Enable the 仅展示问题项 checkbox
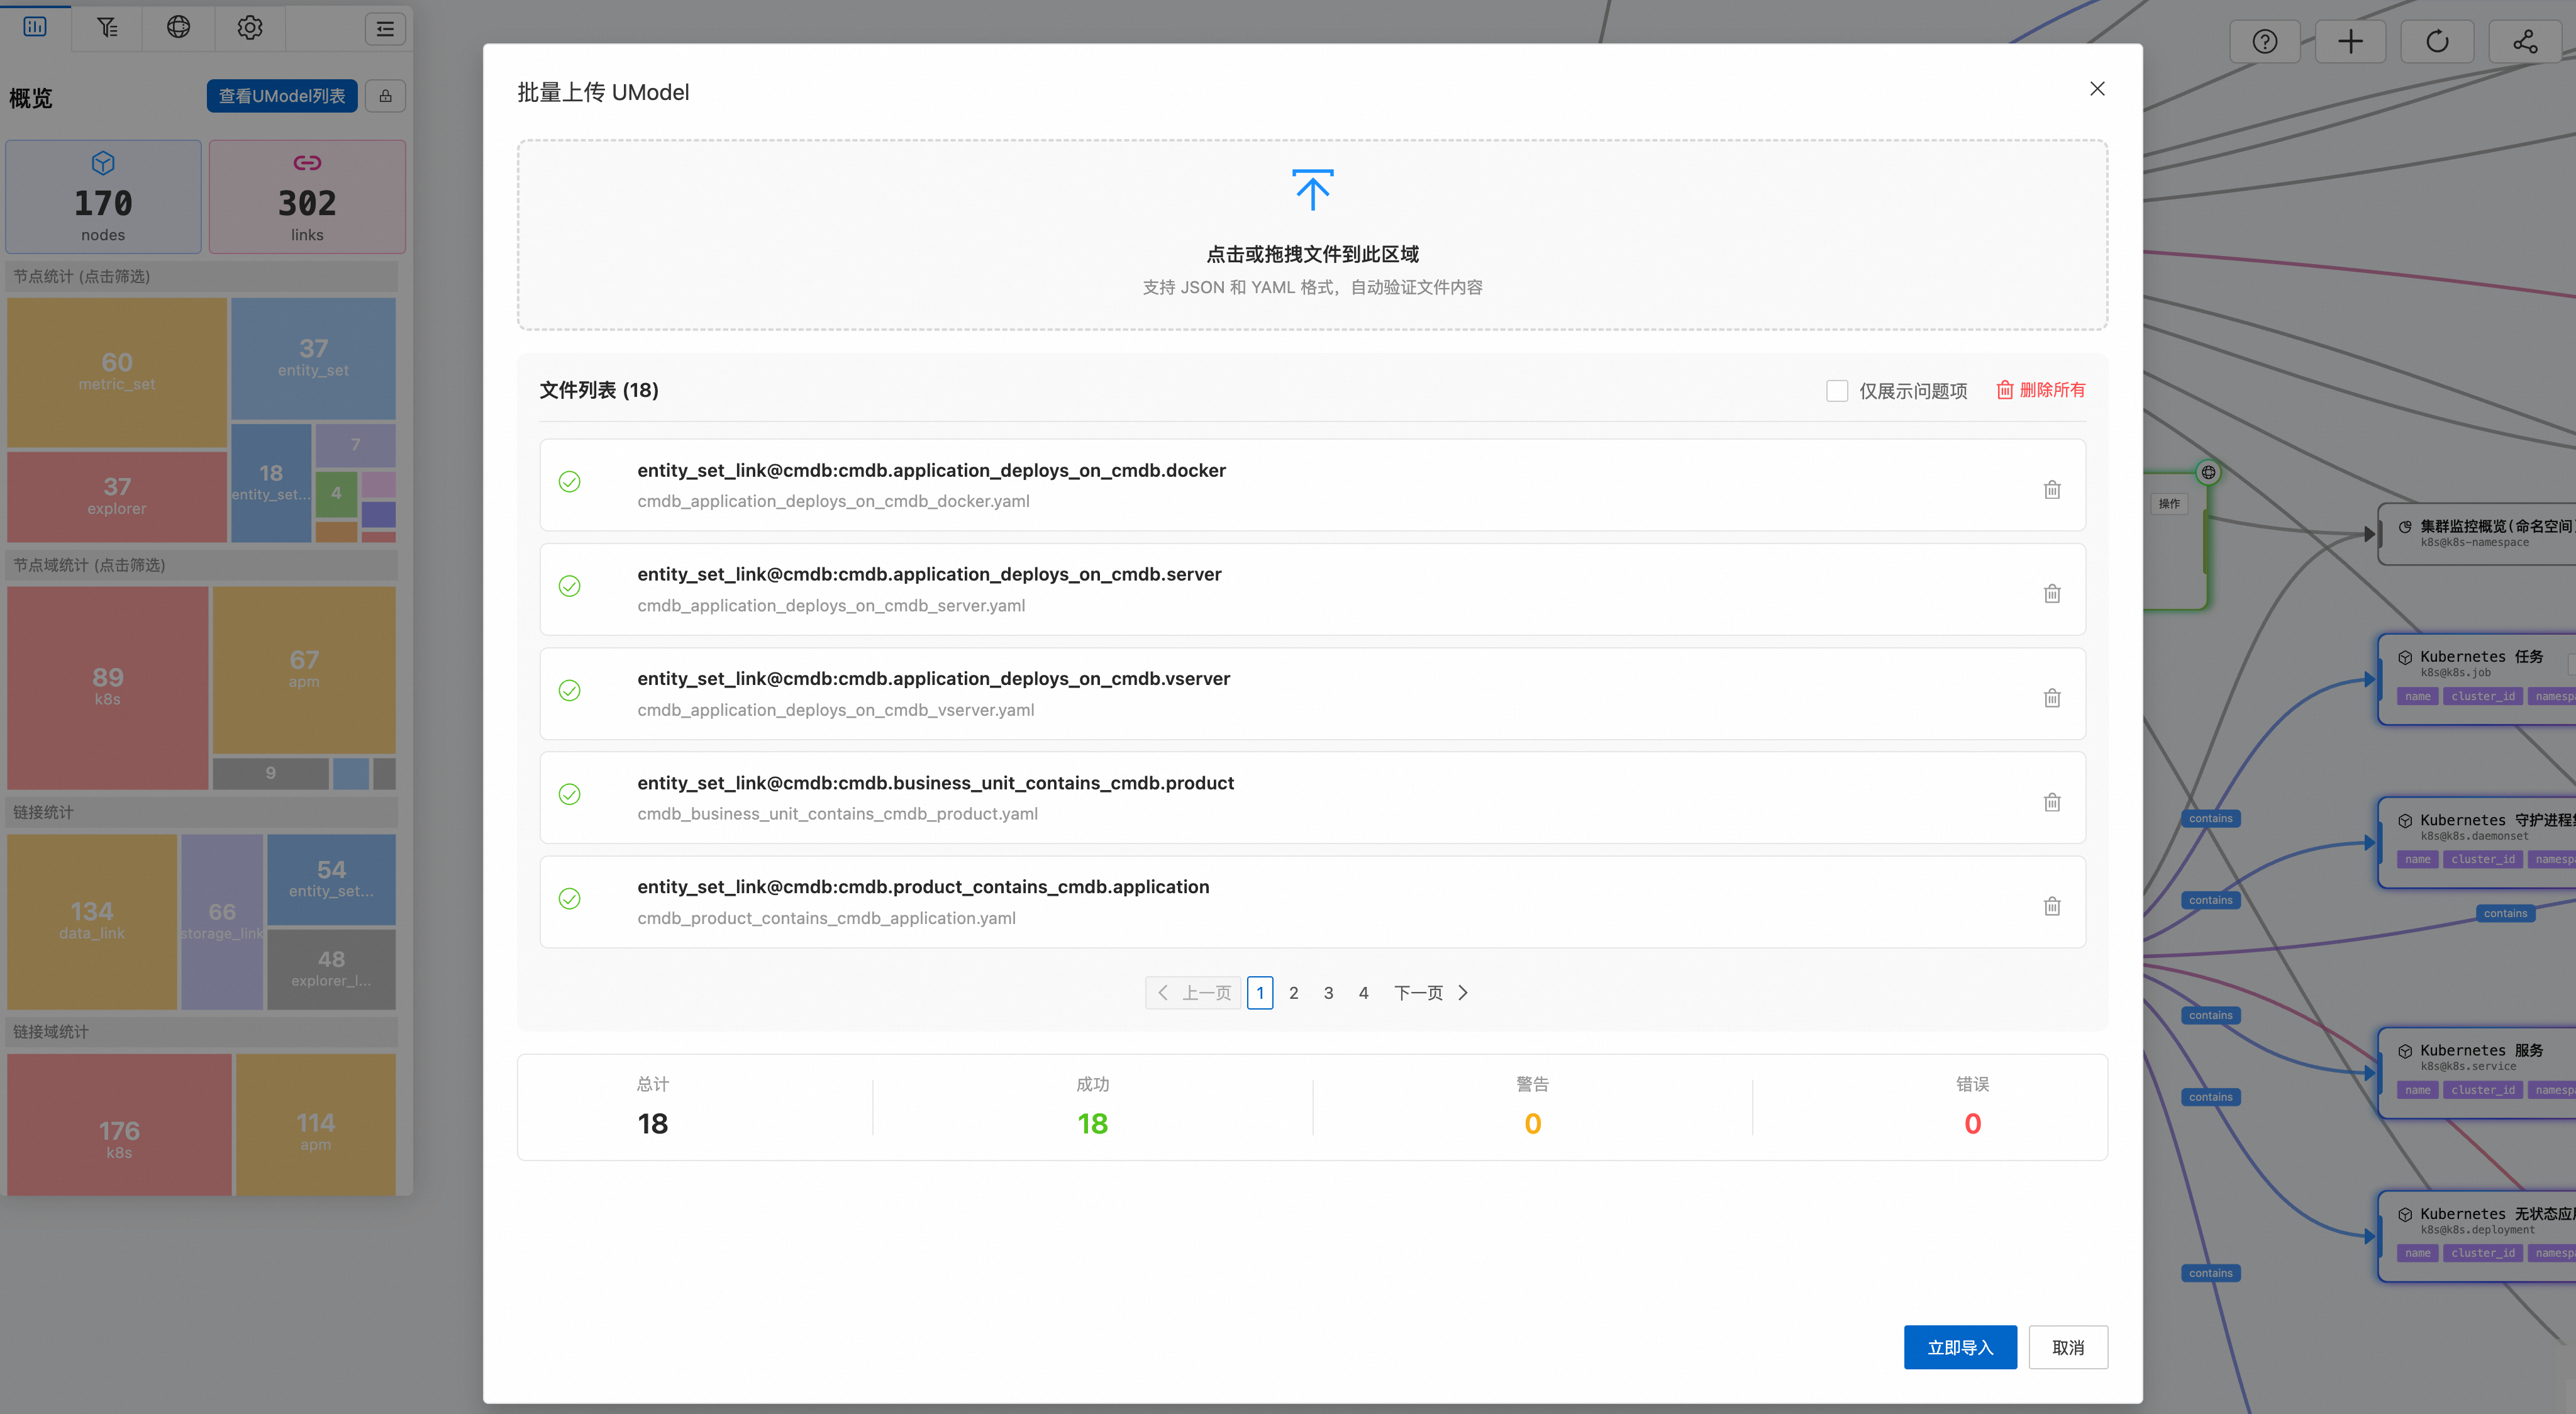Screen dimensions: 2576x1414 [x=1836, y=391]
